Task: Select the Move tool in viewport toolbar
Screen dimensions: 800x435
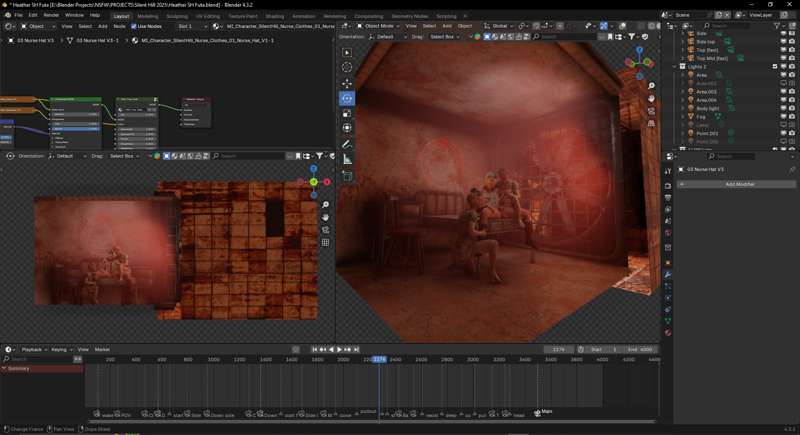Action: (347, 83)
